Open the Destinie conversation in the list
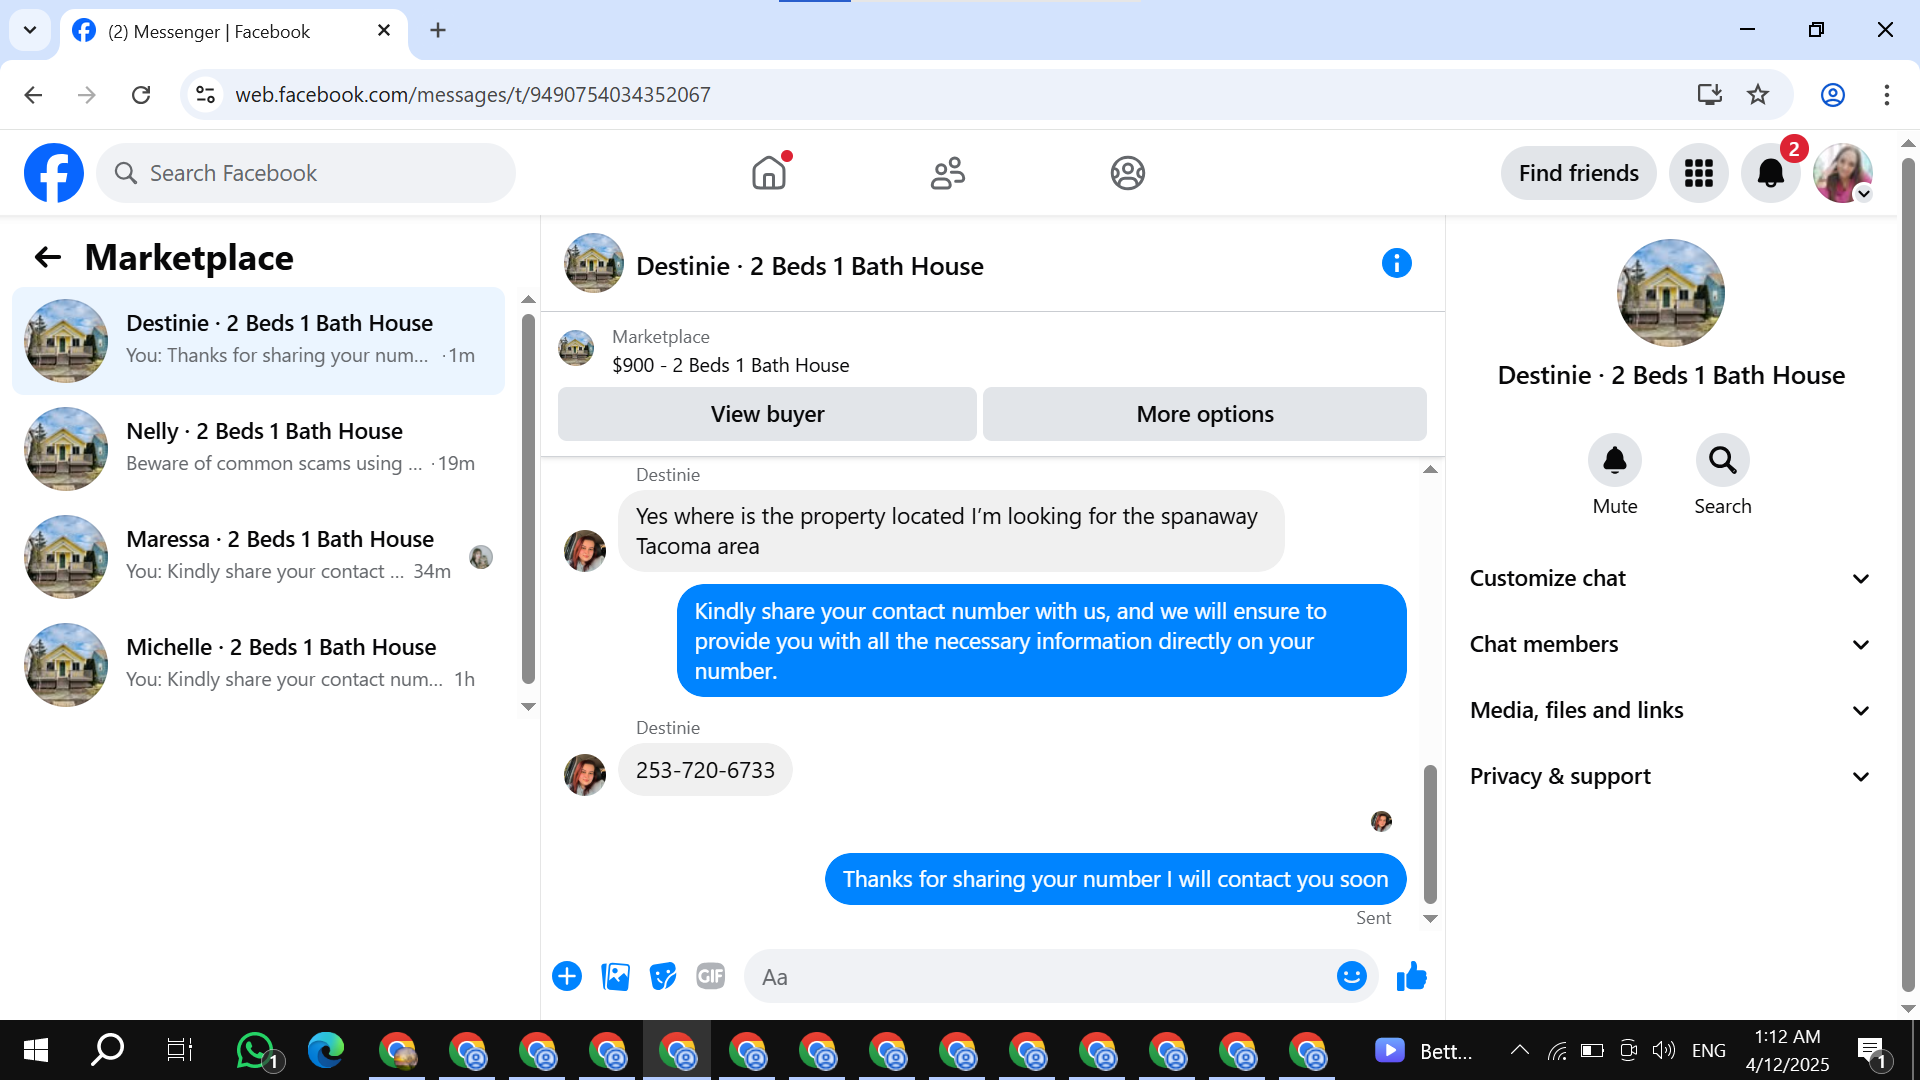Image resolution: width=1920 pixels, height=1080 pixels. click(x=259, y=341)
